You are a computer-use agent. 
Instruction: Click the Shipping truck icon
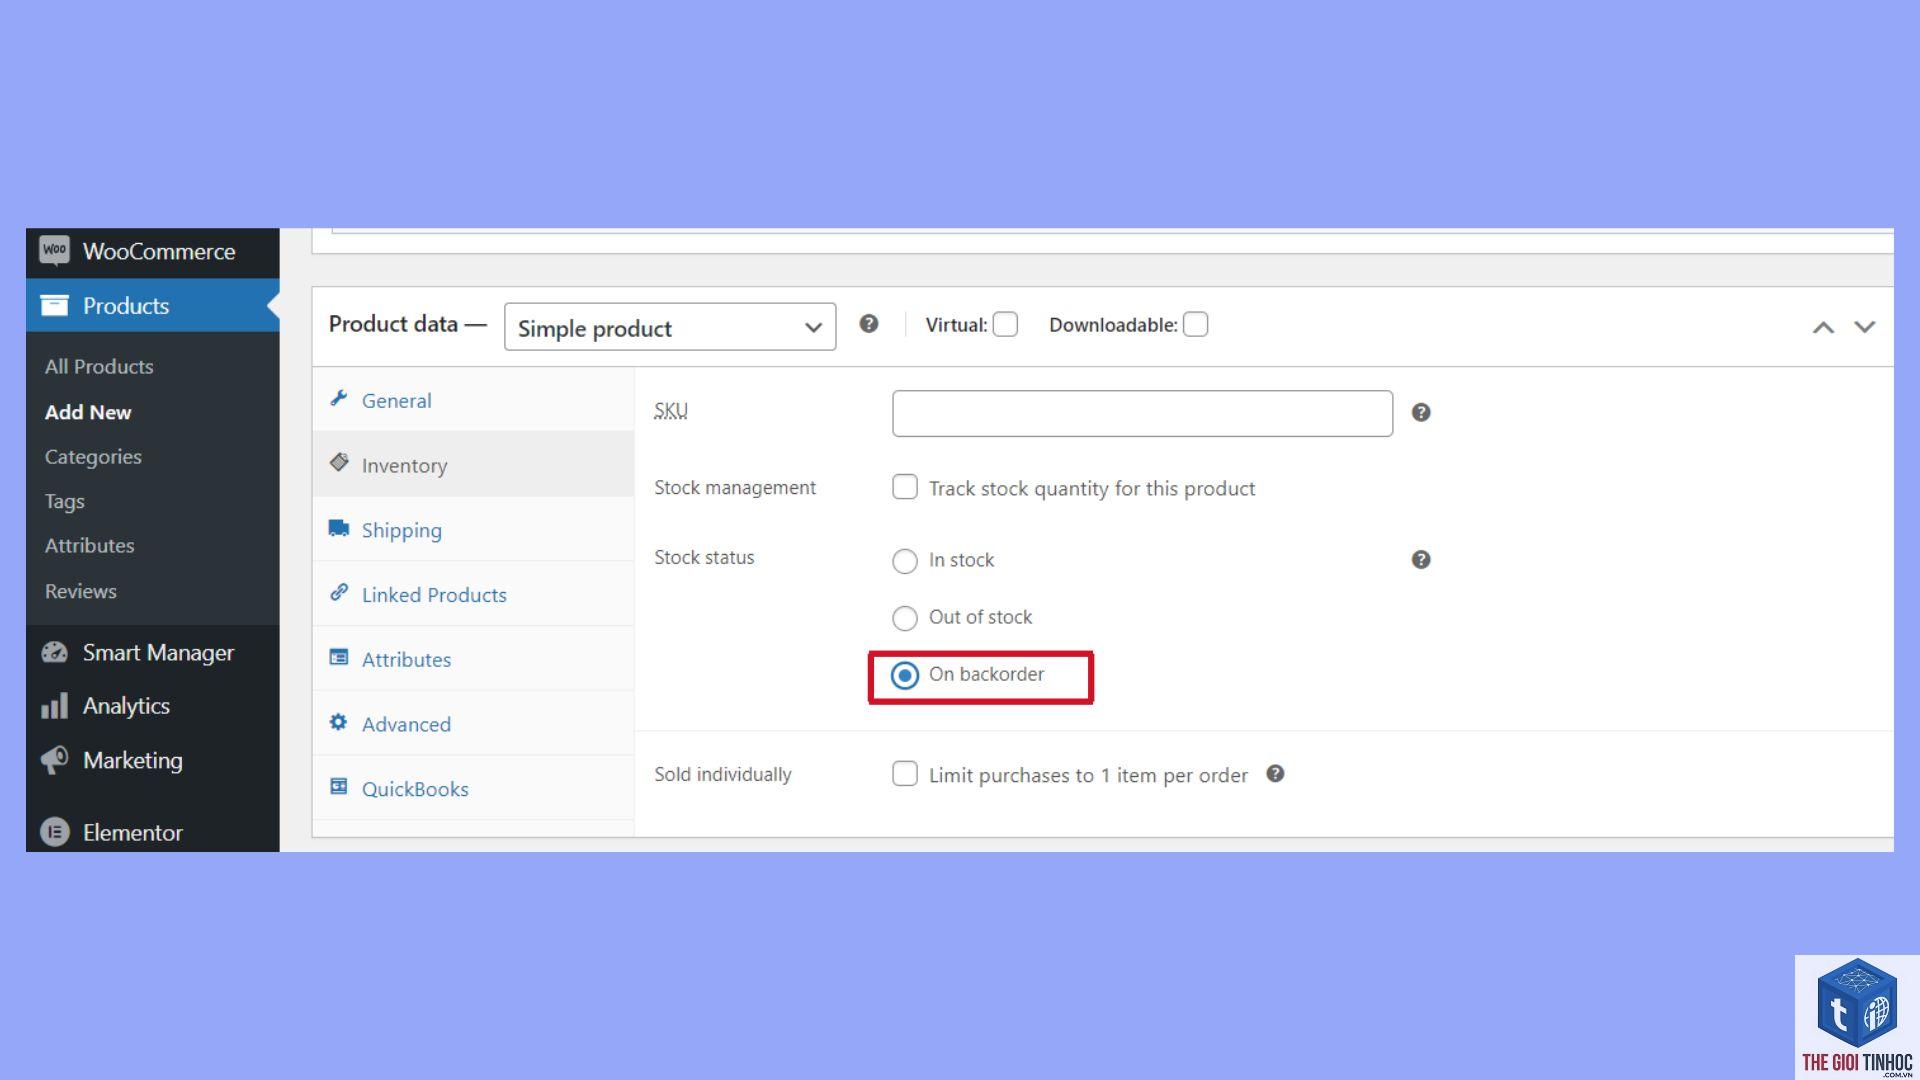point(339,528)
